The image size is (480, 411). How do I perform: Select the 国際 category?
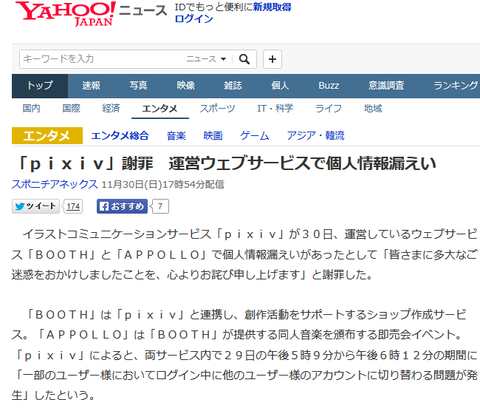click(x=71, y=108)
